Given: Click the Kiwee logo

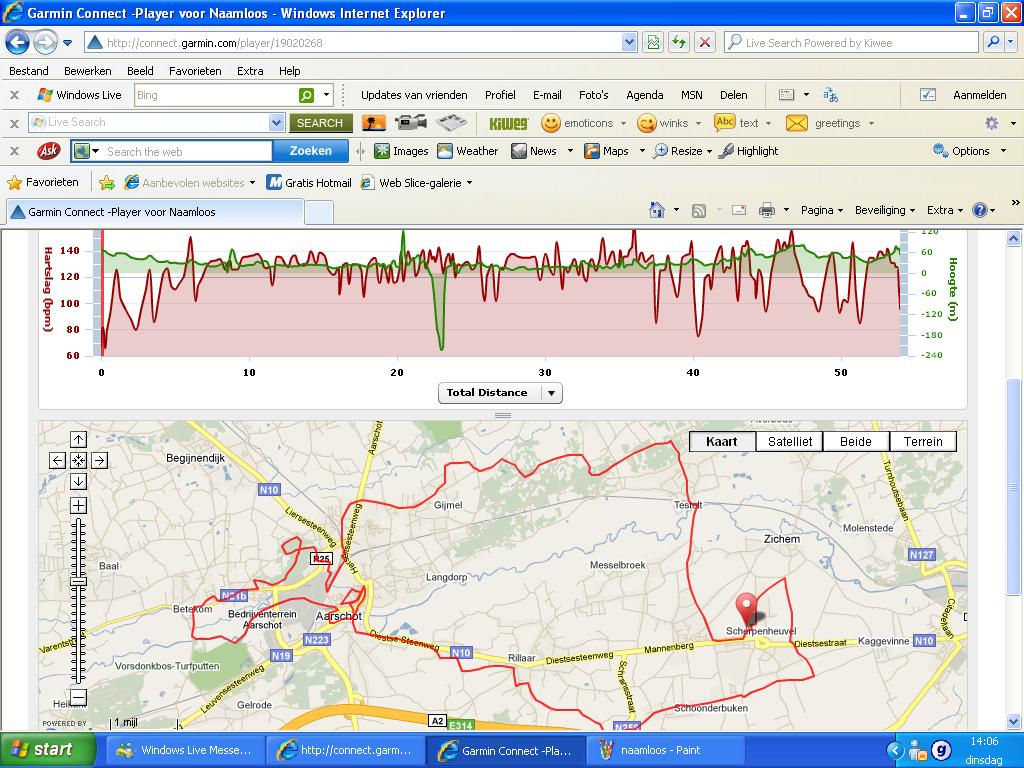Looking at the screenshot, I should 508,123.
